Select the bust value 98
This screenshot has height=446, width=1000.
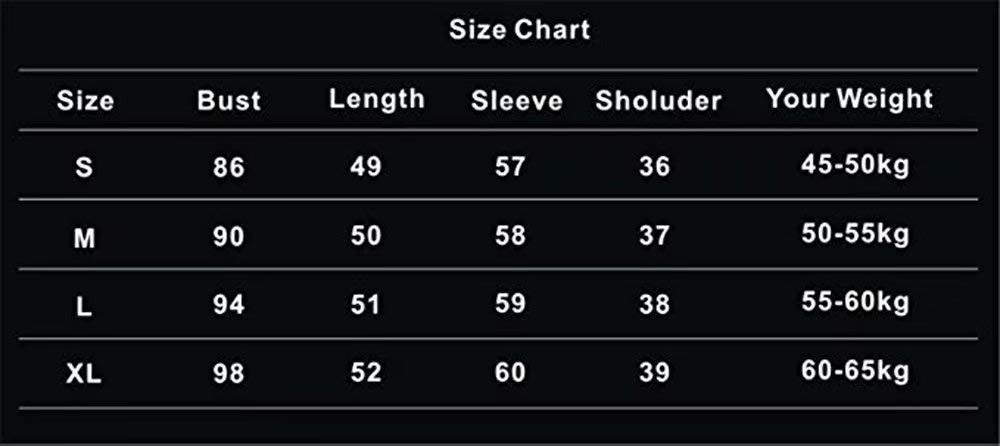pyautogui.click(x=229, y=375)
